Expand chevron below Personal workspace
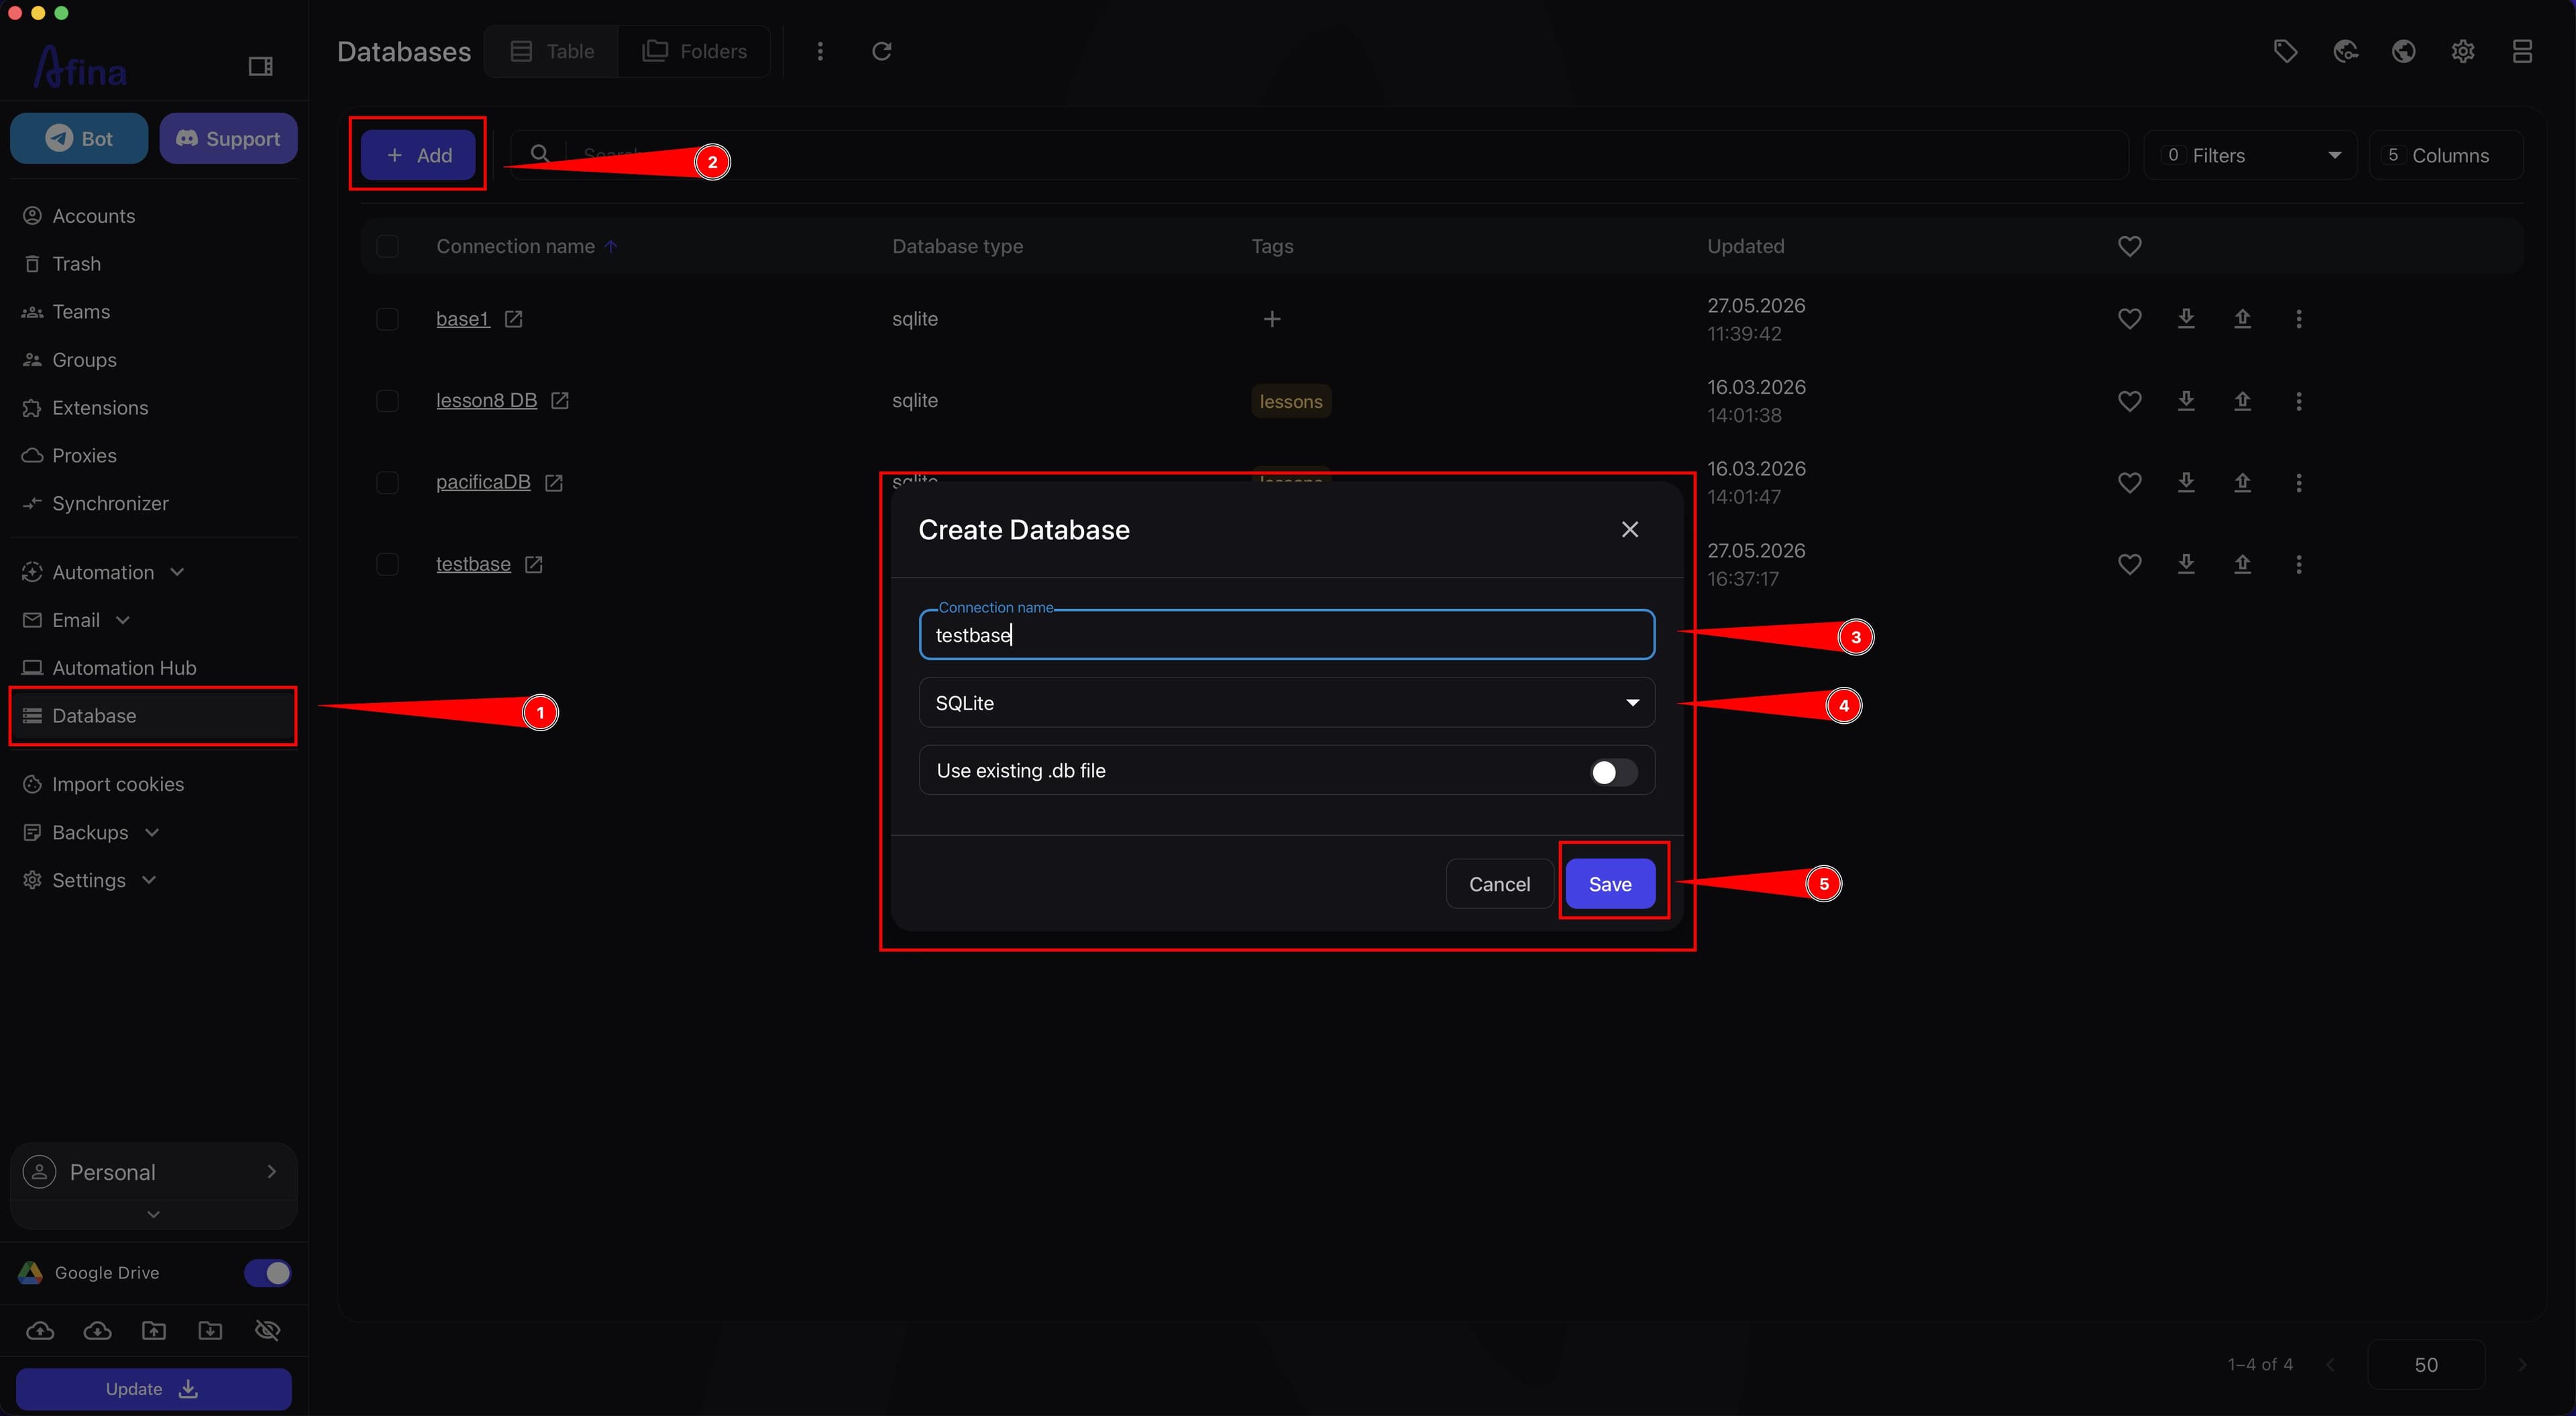This screenshot has height=1416, width=2576. 153,1214
